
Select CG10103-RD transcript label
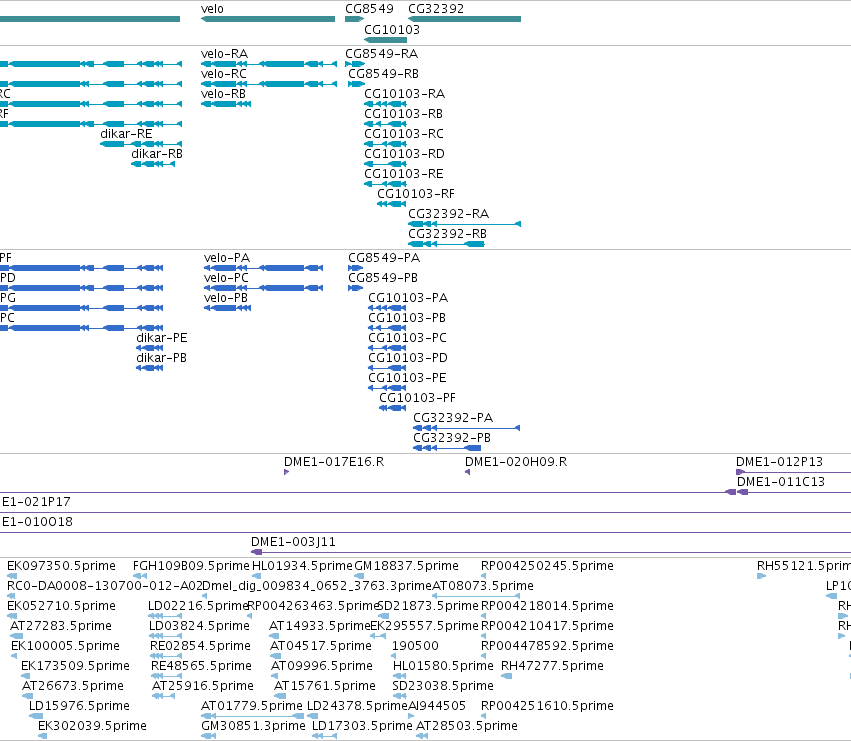coord(404,154)
